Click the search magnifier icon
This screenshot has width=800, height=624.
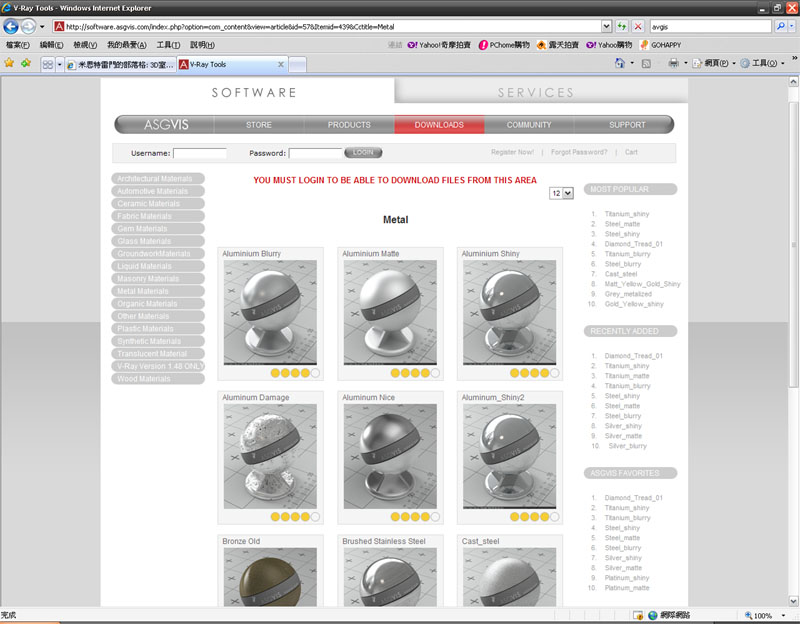(781, 26)
